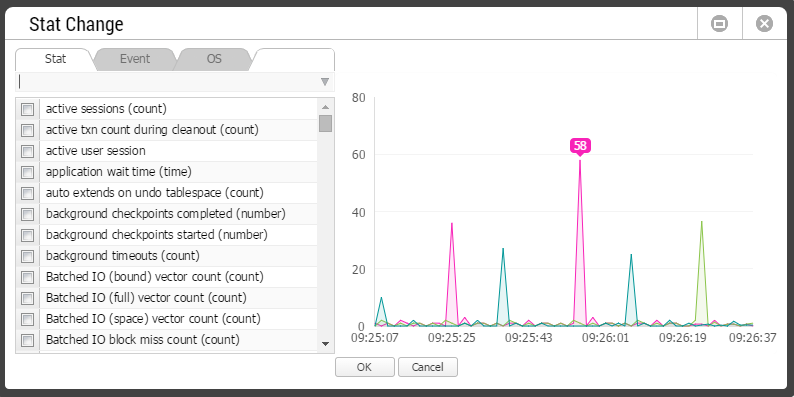
Task: Click the 58 peak value marker
Action: pos(580,146)
